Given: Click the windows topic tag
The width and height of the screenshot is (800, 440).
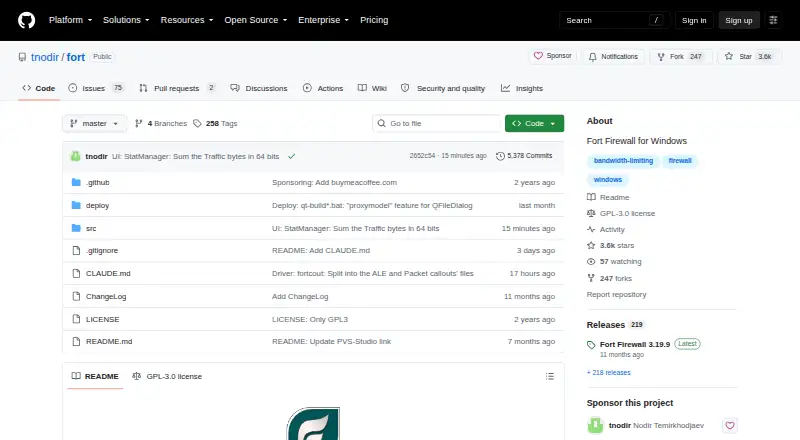Looking at the screenshot, I should pos(608,180).
